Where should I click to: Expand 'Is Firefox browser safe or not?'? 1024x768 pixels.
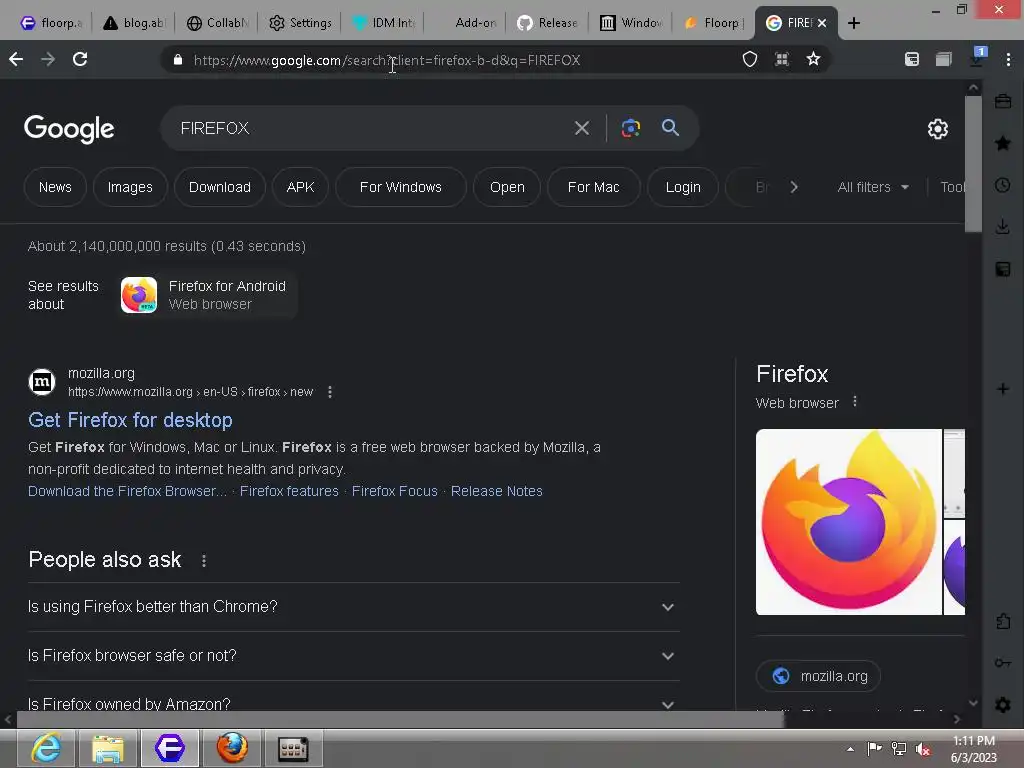[354, 656]
